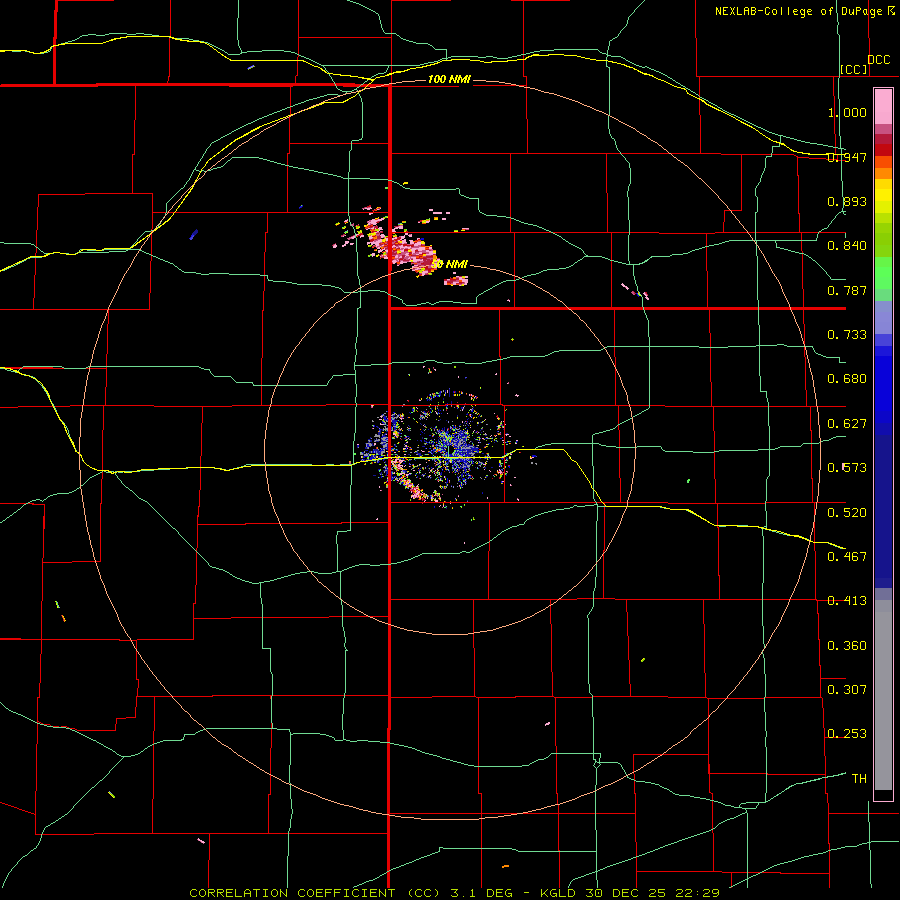Pick the light pink color bar segment
The width and height of the screenshot is (900, 900).
pos(883,107)
